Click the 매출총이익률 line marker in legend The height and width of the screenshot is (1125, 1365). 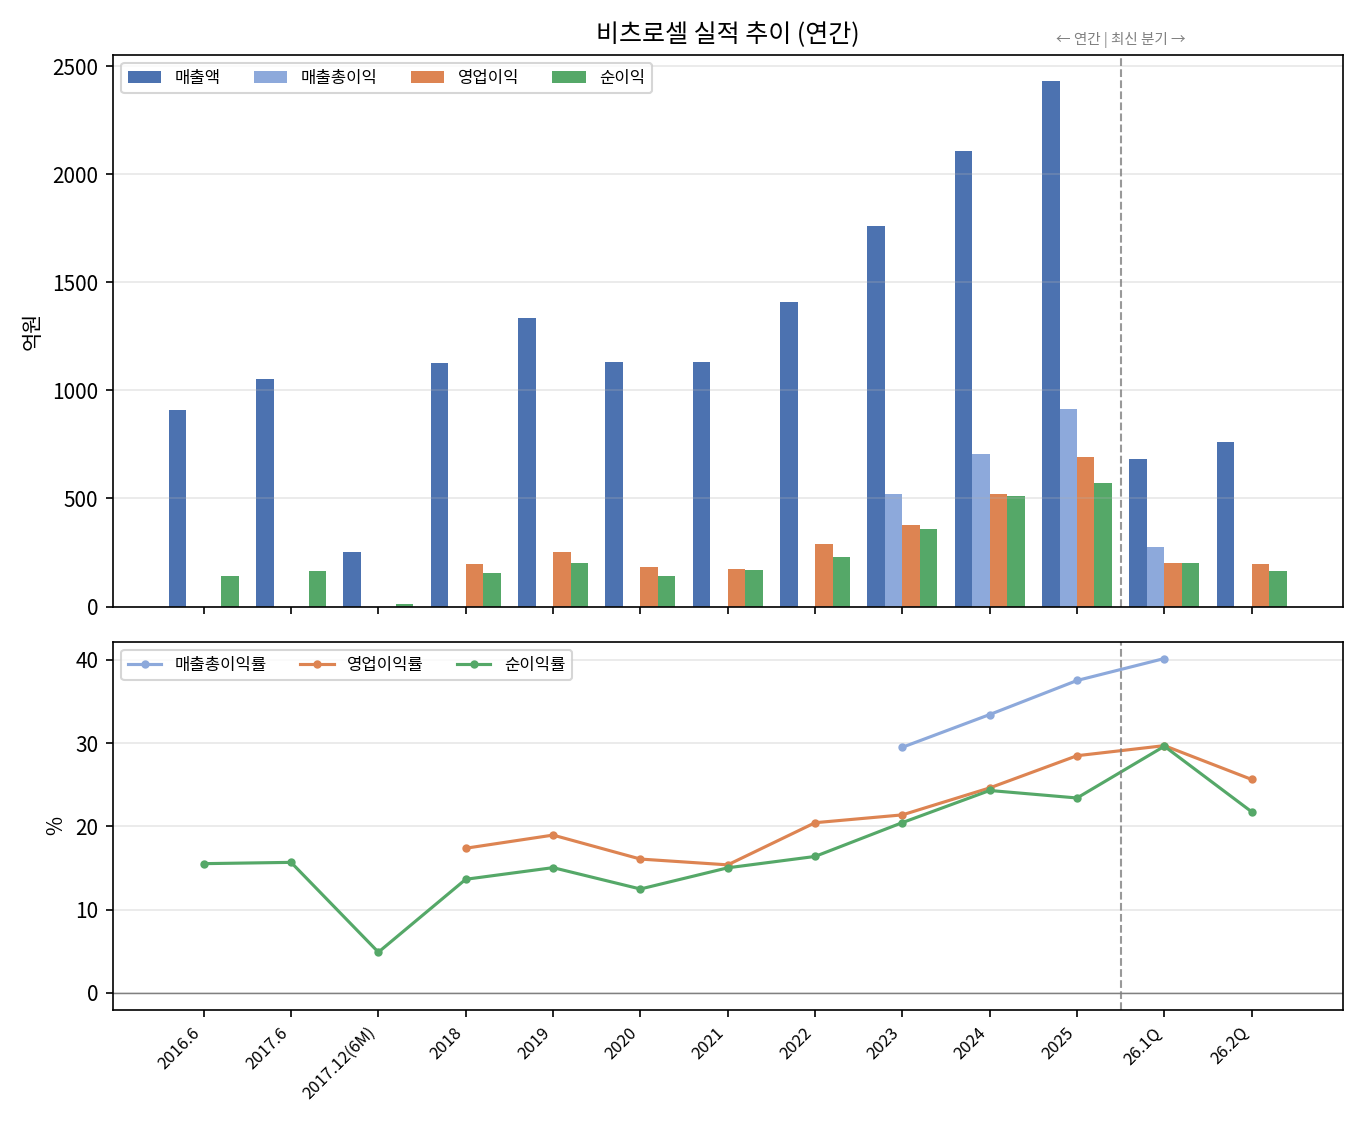[x=145, y=664]
